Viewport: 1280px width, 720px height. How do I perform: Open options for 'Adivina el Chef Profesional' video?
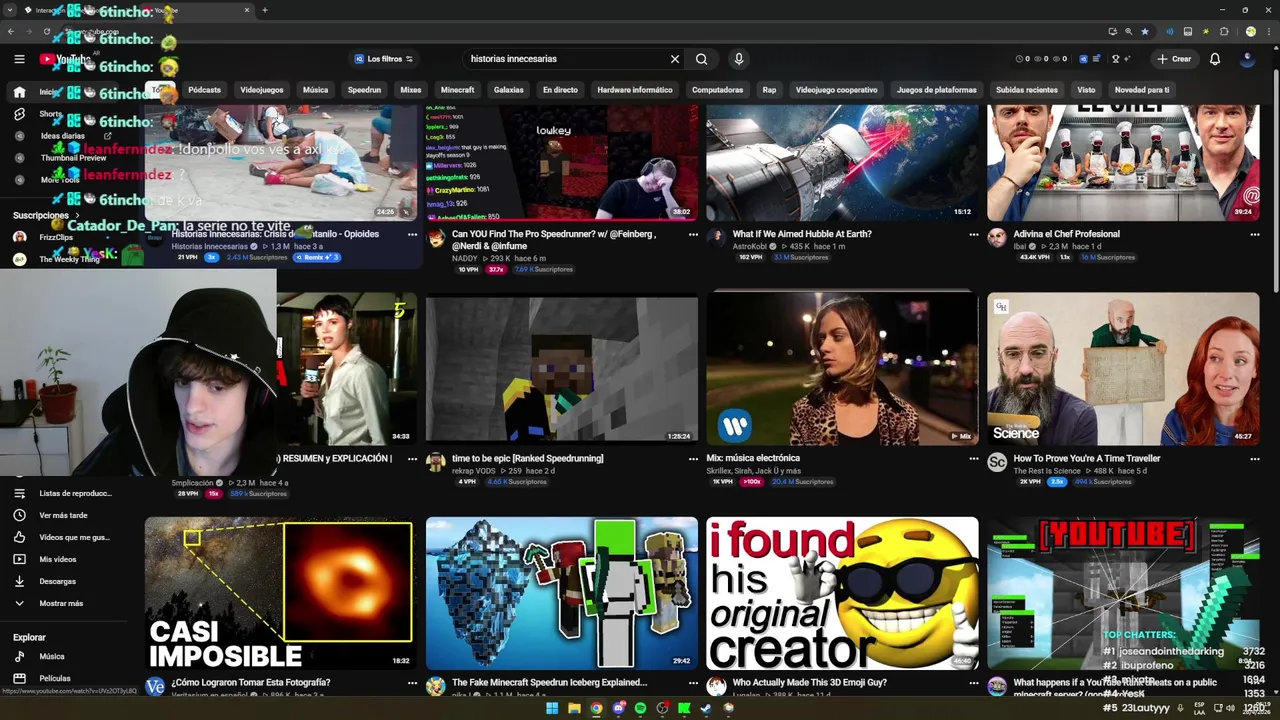tap(1254, 234)
